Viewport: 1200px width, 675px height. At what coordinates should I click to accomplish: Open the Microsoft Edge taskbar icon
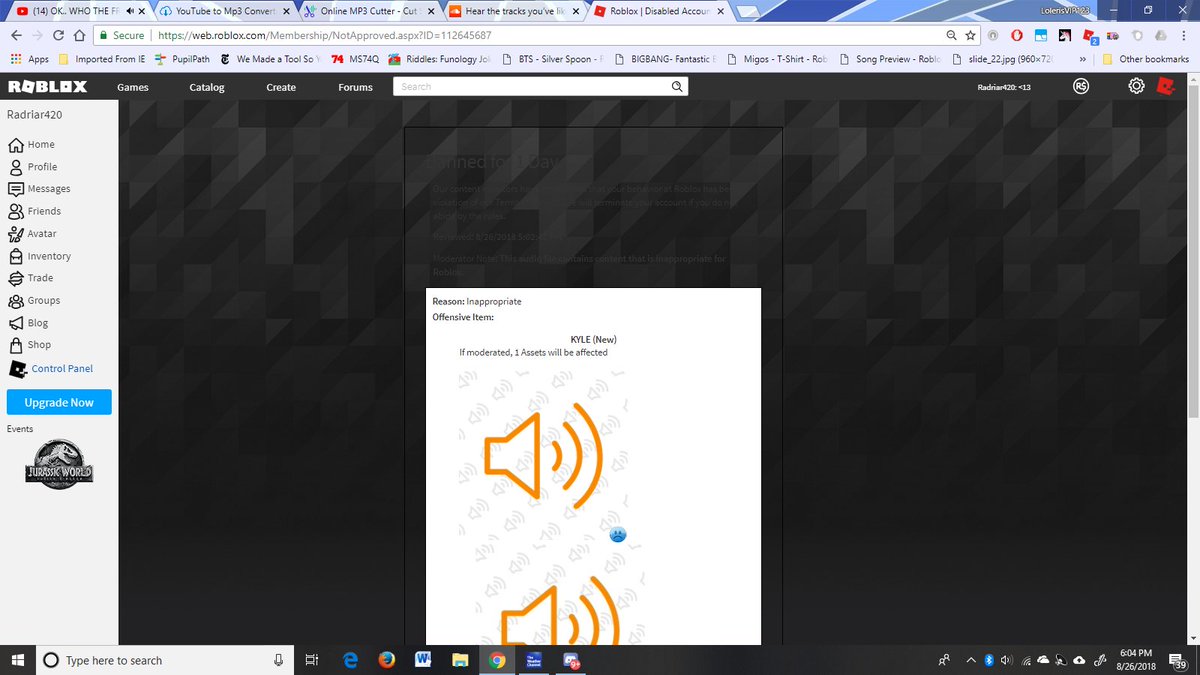(x=350, y=660)
